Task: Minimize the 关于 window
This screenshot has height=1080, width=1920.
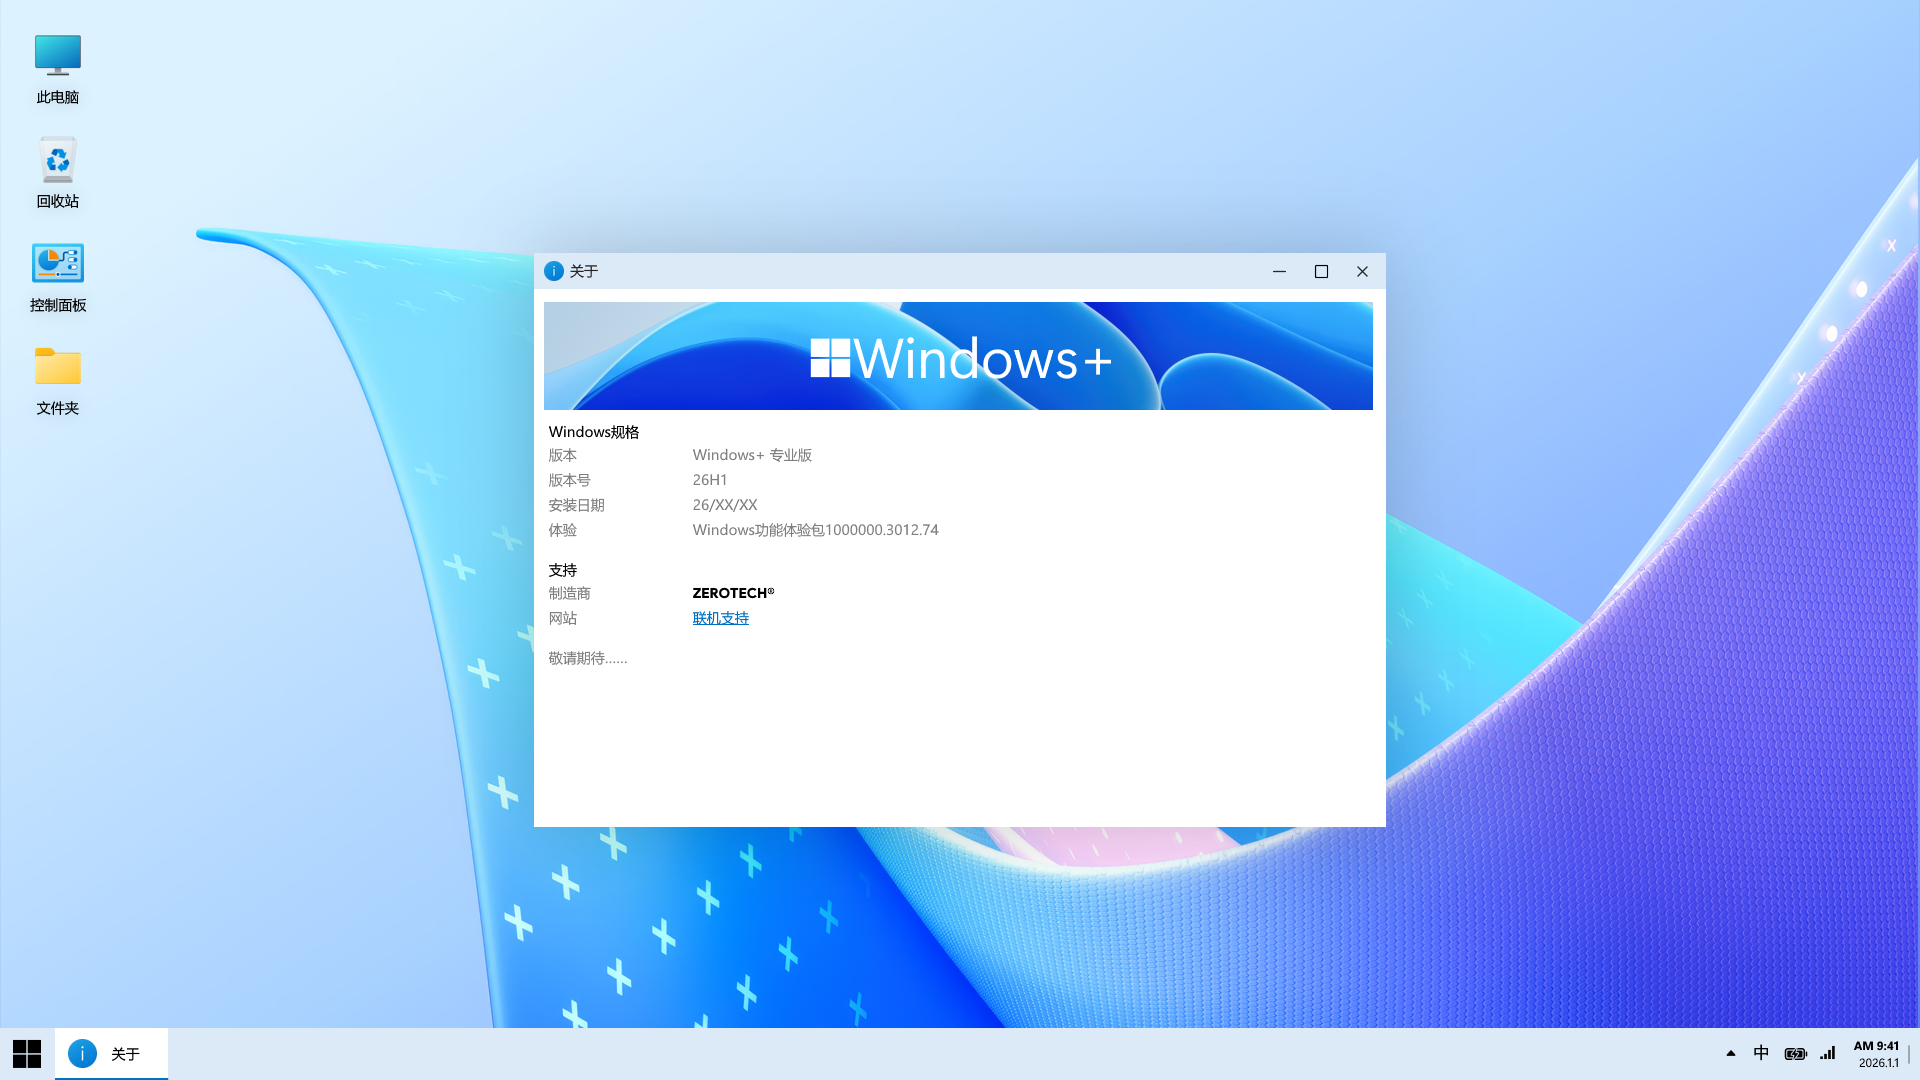Action: point(1279,271)
